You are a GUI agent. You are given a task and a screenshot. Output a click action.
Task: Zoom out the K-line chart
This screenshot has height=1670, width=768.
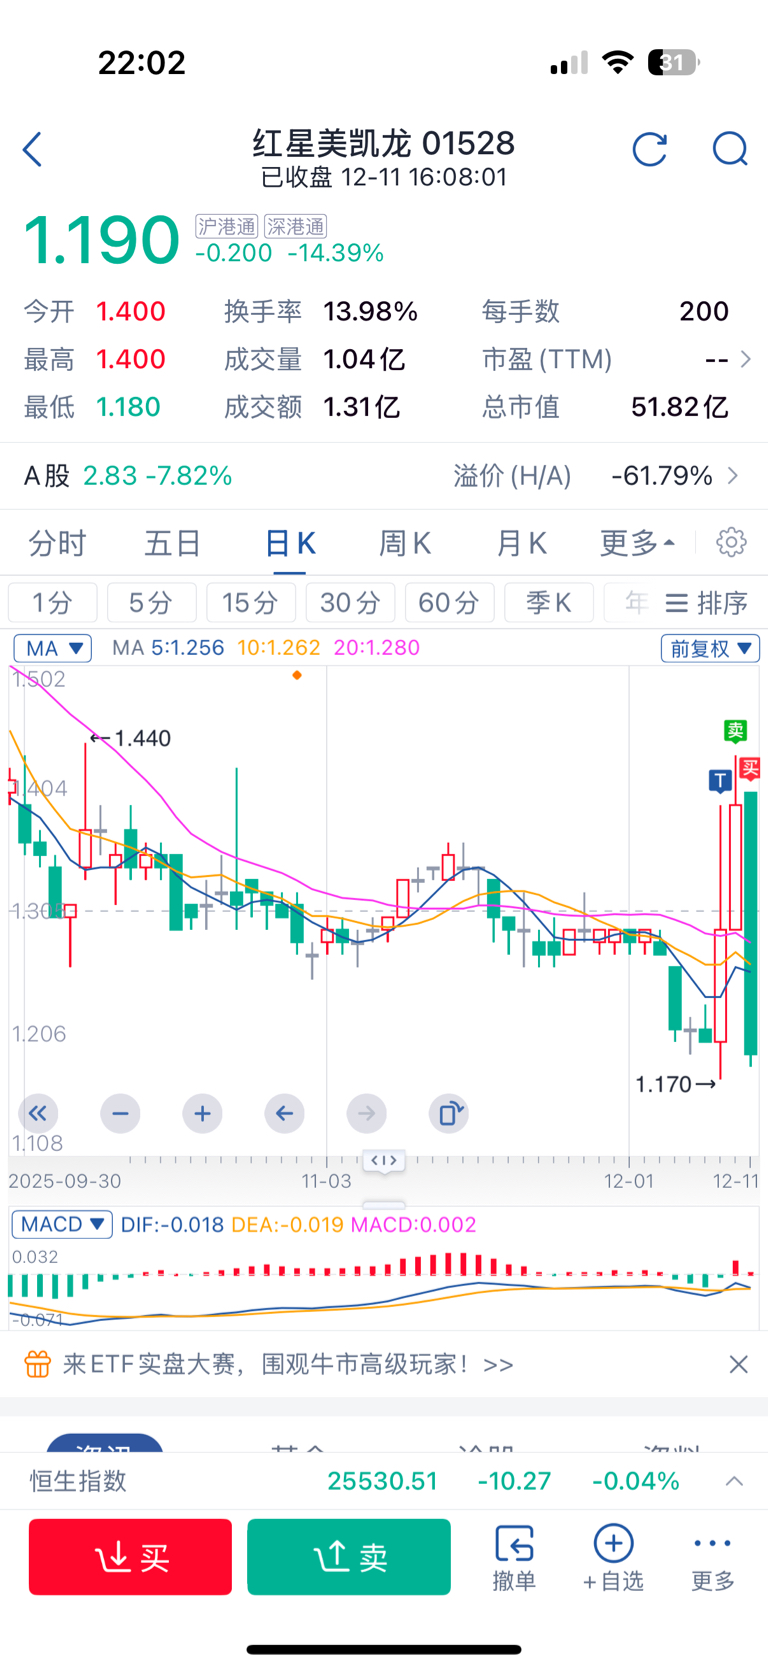coord(120,1113)
